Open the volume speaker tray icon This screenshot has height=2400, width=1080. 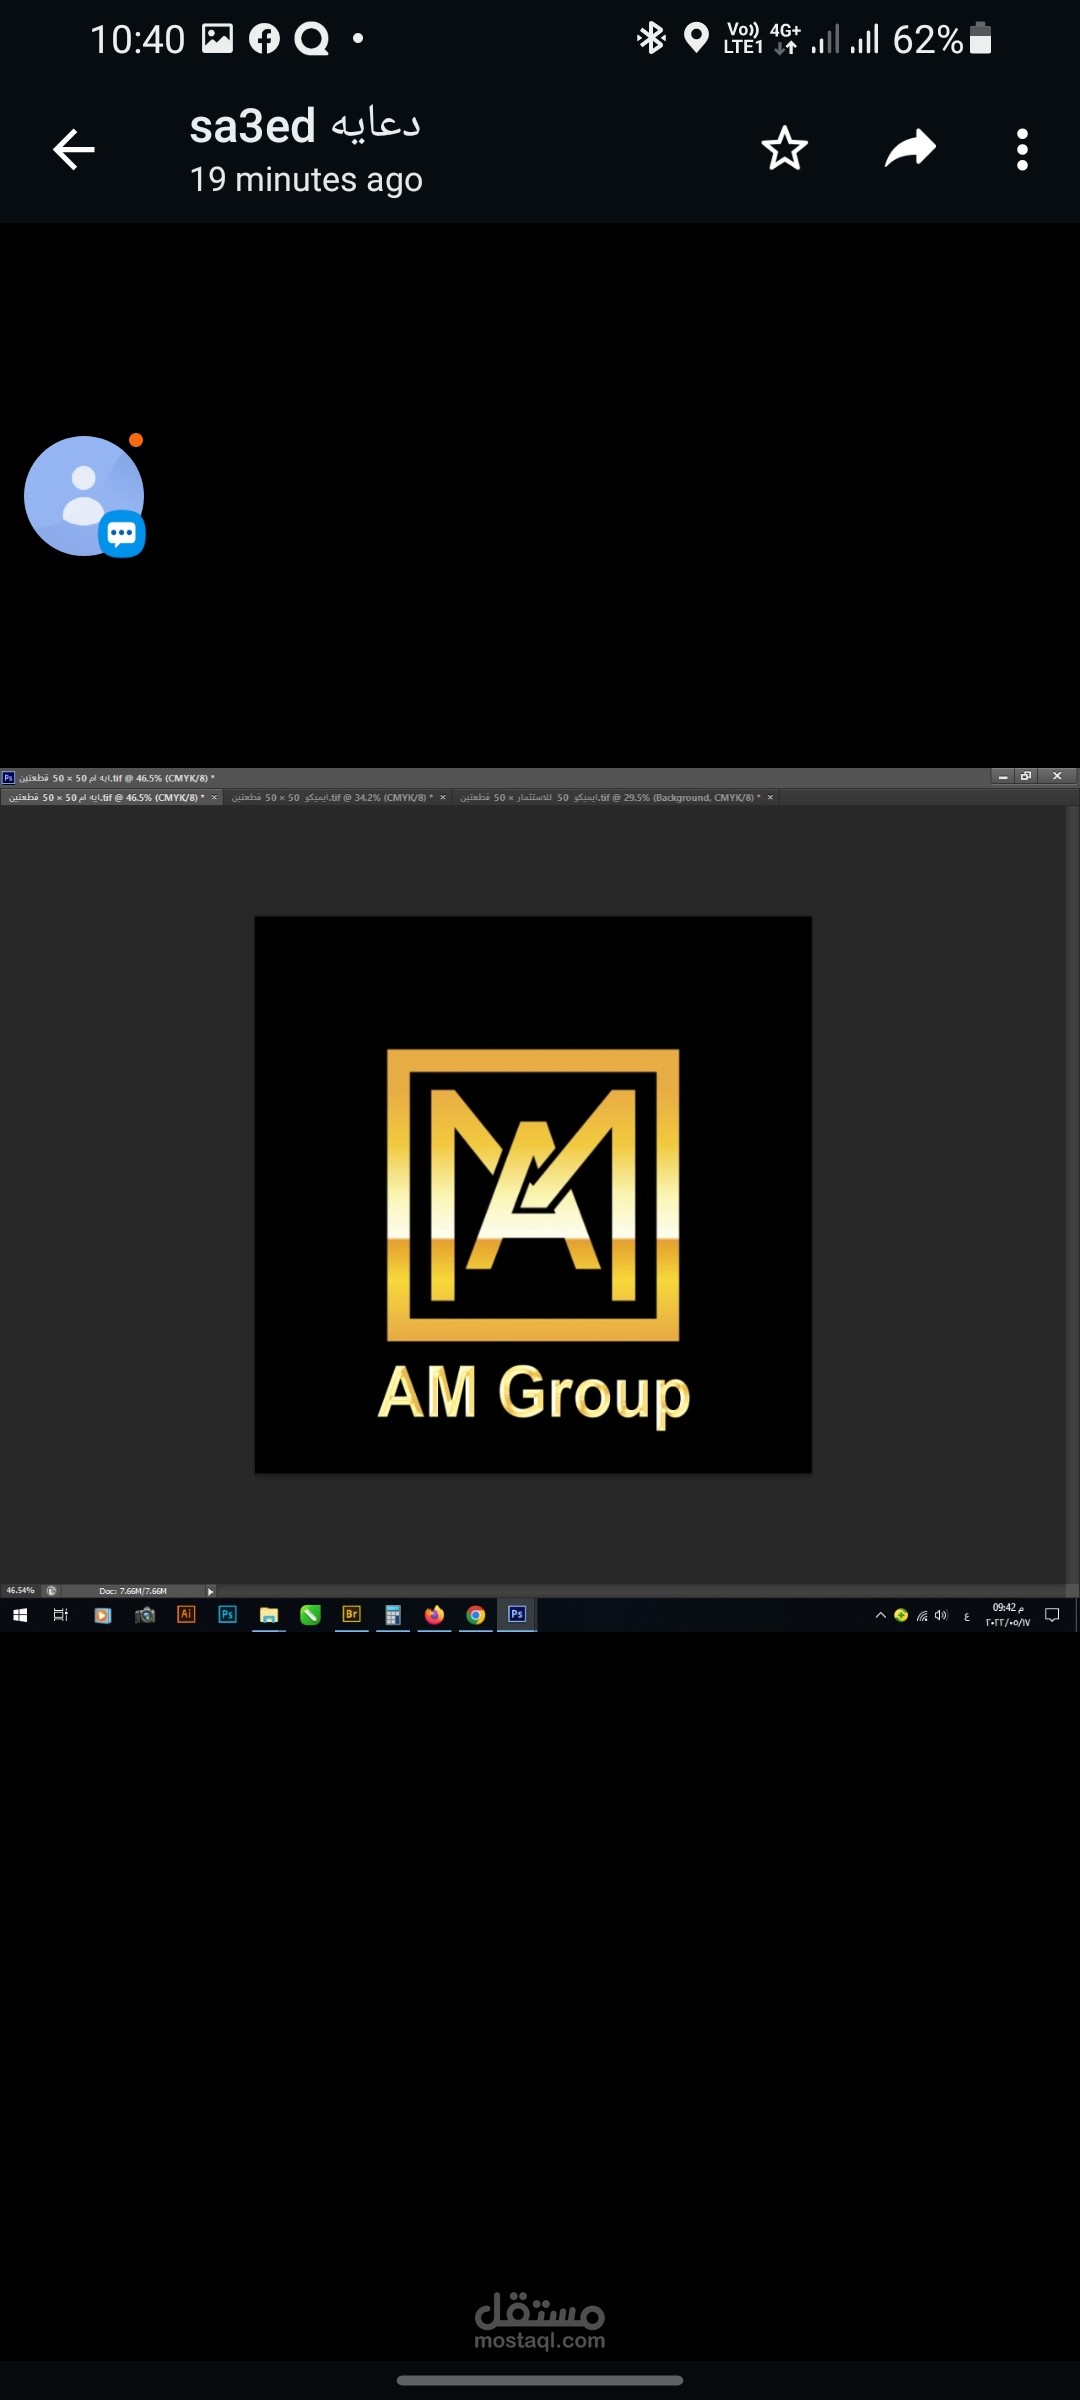pyautogui.click(x=941, y=1615)
